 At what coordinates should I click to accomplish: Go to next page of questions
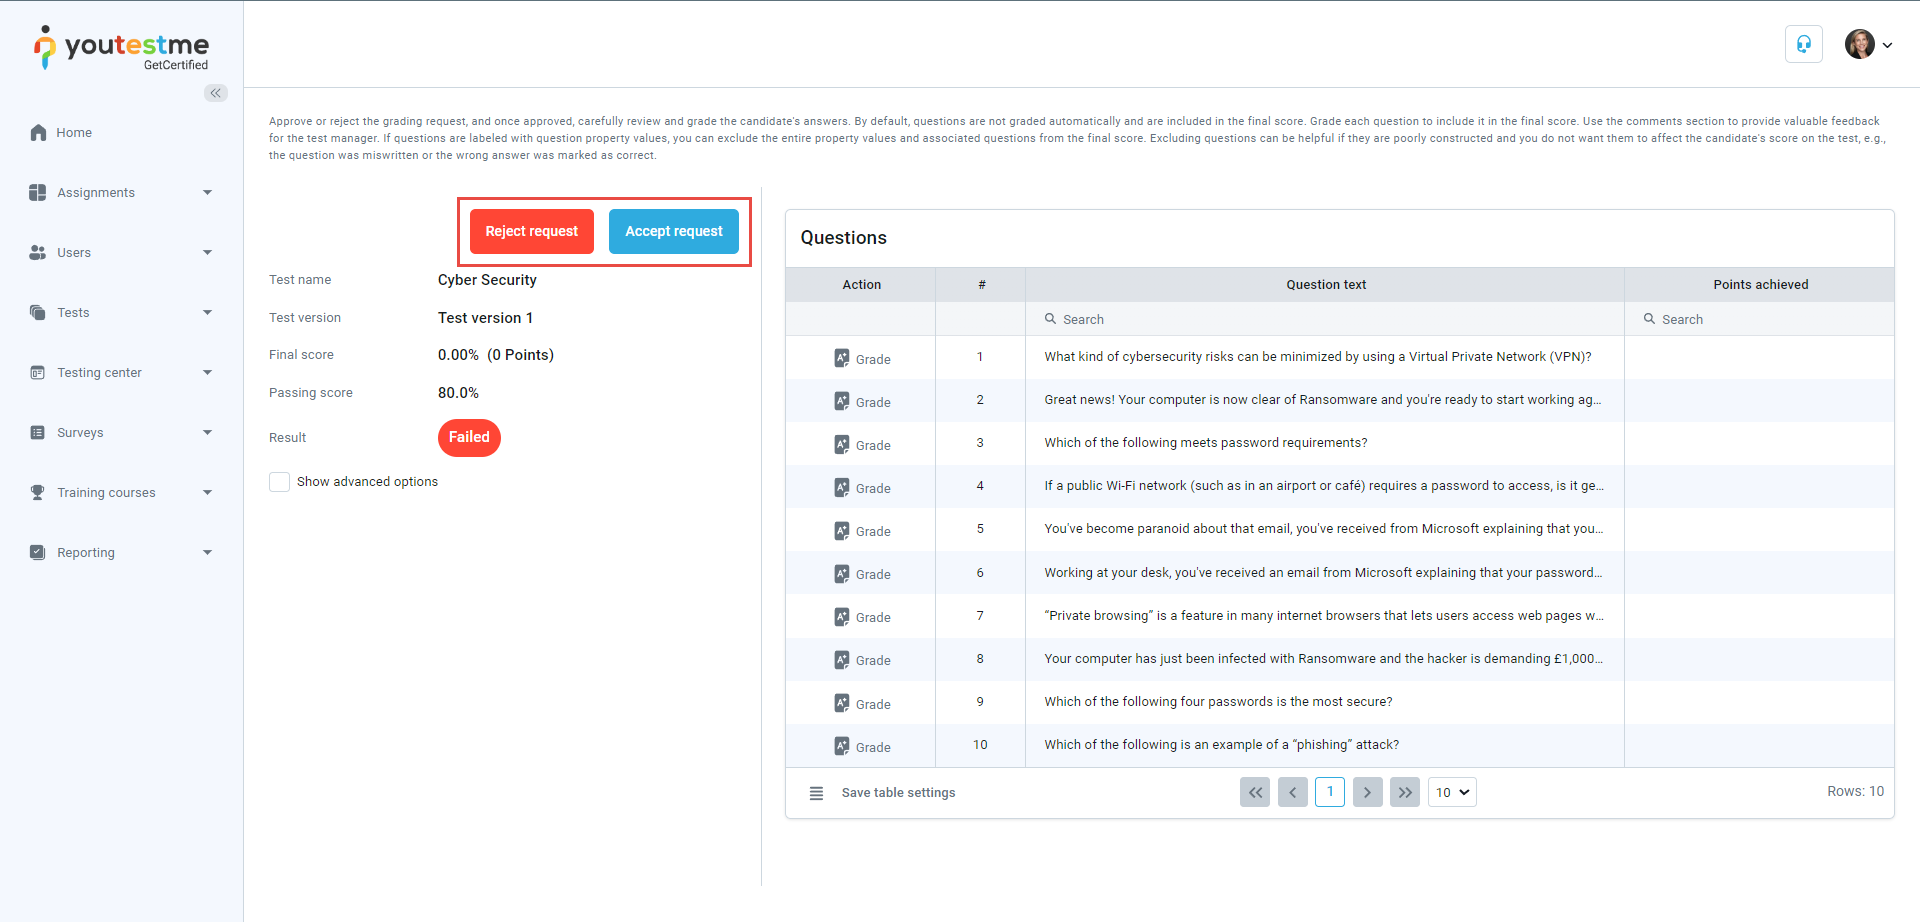[1367, 792]
